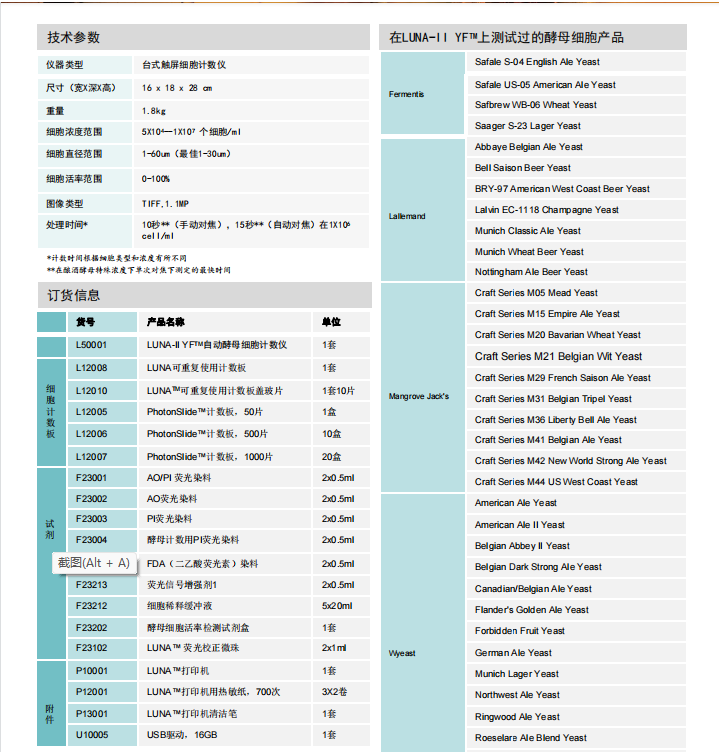
Task: Select catalog number F23004
Action: (x=91, y=540)
